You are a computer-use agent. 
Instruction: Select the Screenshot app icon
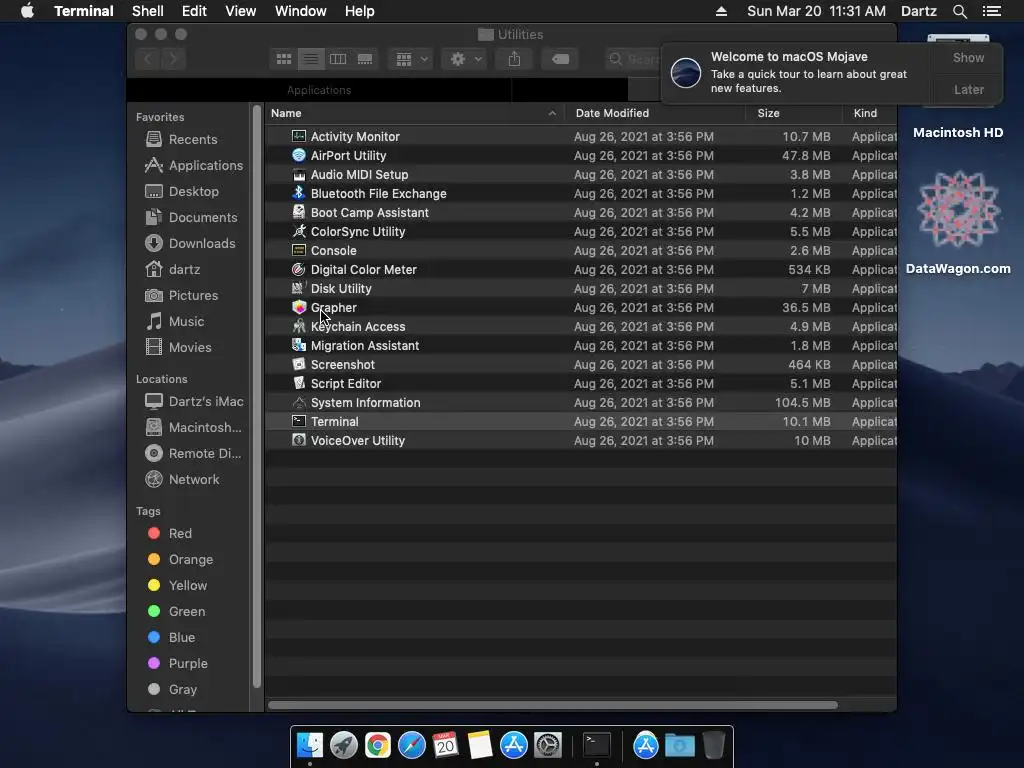[298, 364]
